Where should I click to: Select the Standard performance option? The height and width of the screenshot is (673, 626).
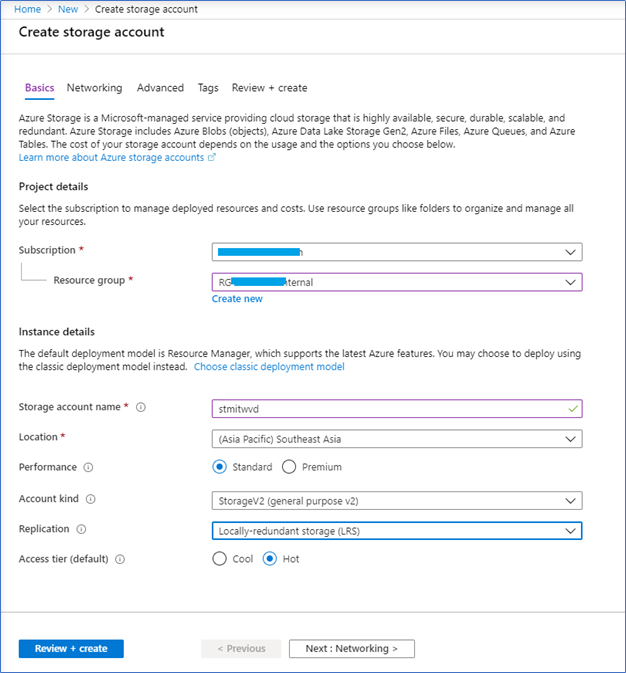point(219,467)
